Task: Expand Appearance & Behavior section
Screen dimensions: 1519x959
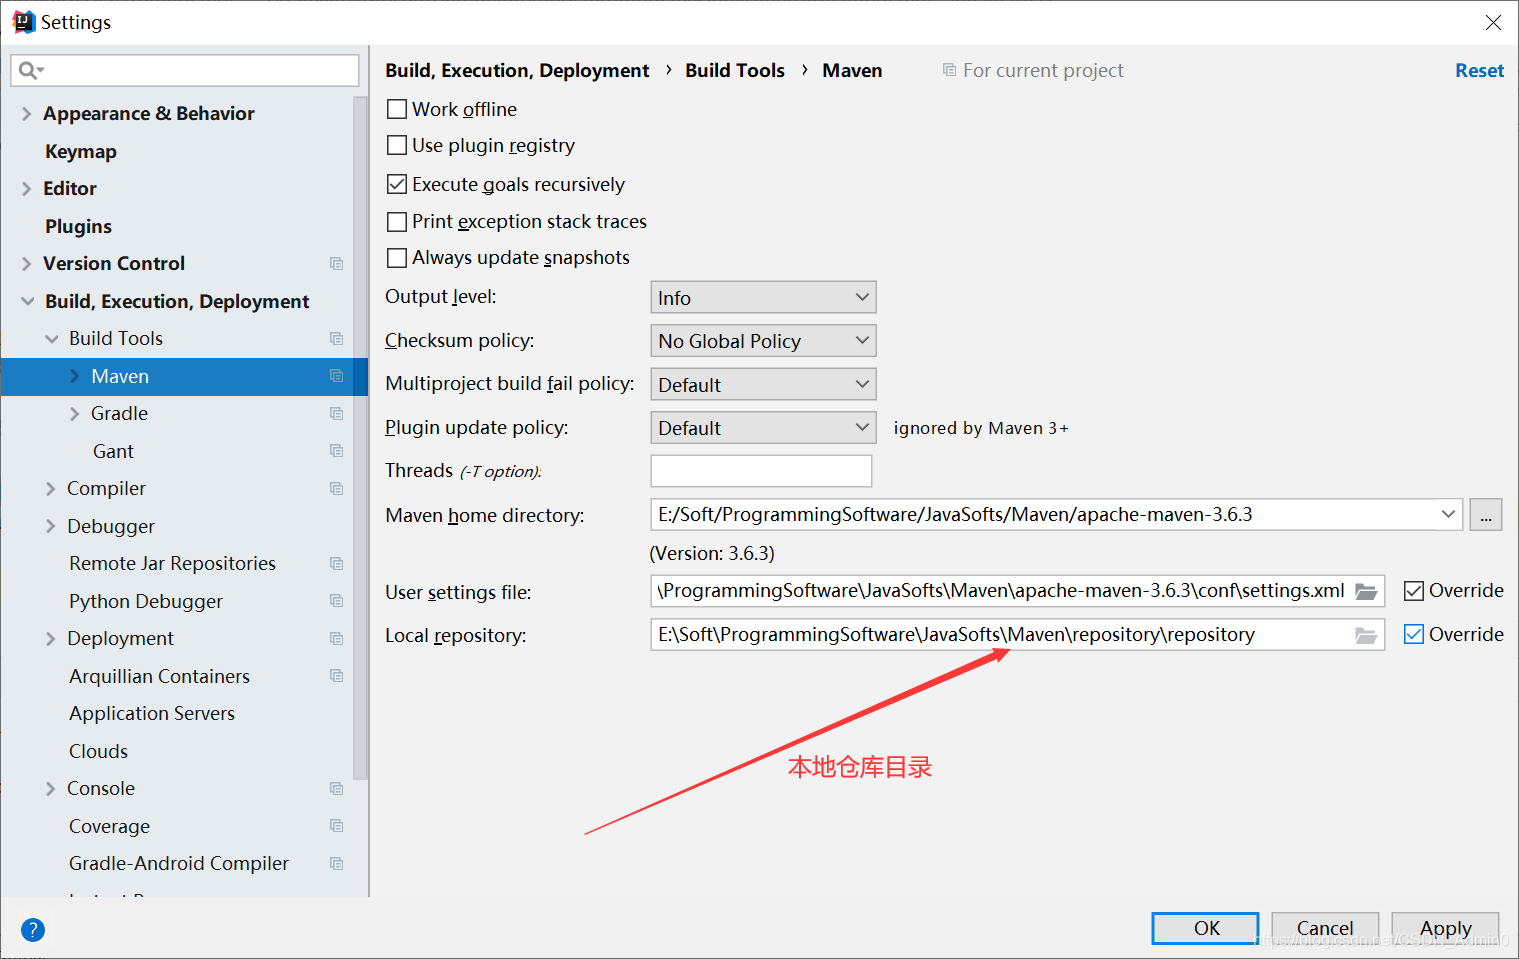Action: [27, 114]
